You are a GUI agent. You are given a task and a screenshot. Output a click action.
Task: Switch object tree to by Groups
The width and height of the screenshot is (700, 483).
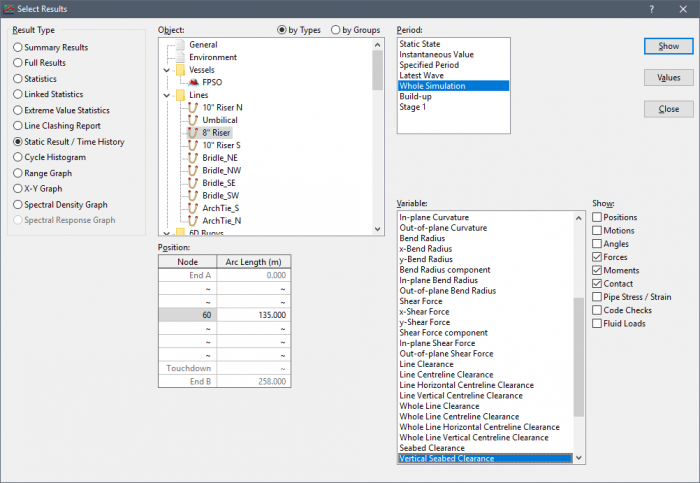pyautogui.click(x=356, y=30)
